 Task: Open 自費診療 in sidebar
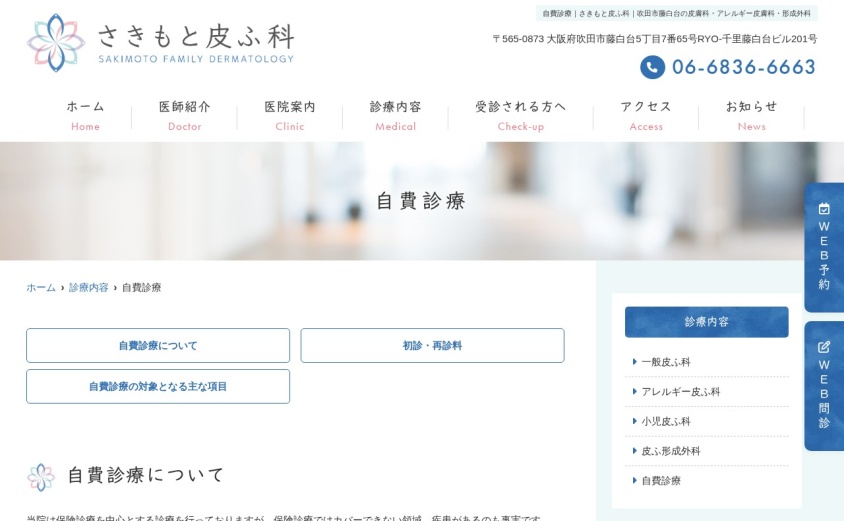click(661, 481)
